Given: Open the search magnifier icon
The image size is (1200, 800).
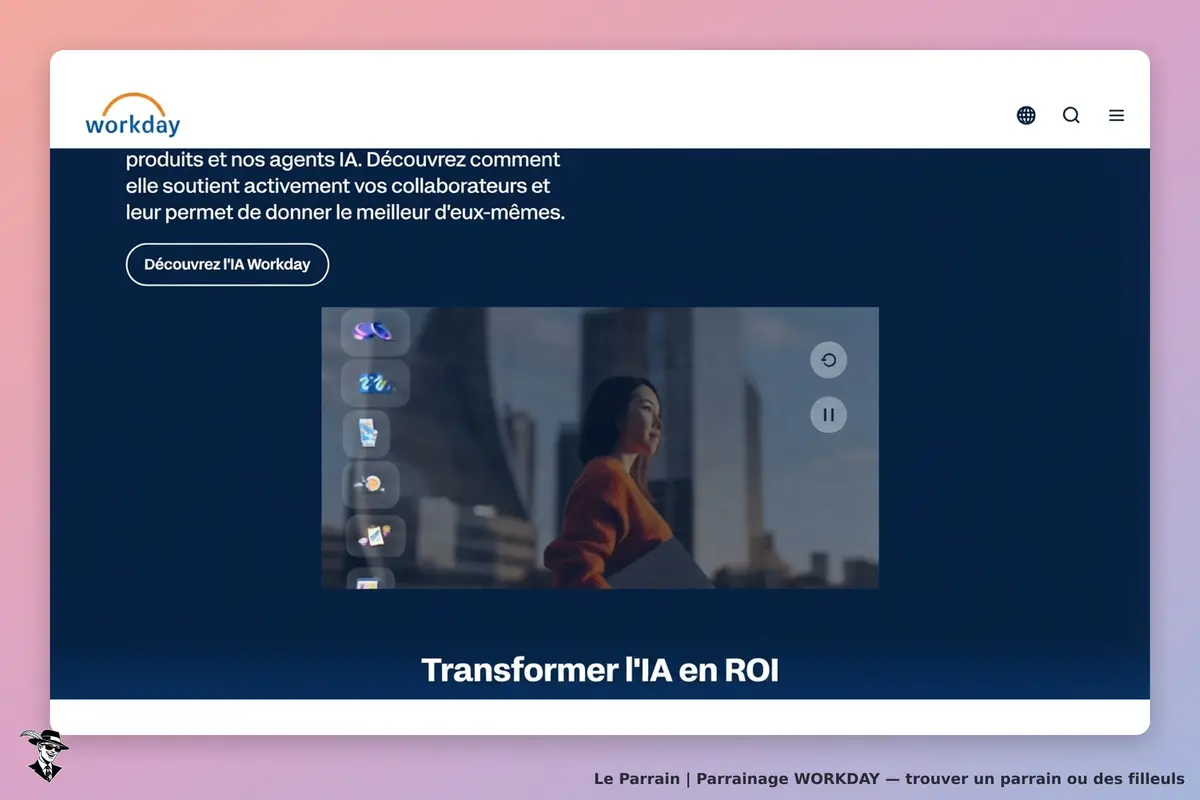Looking at the screenshot, I should [1071, 115].
